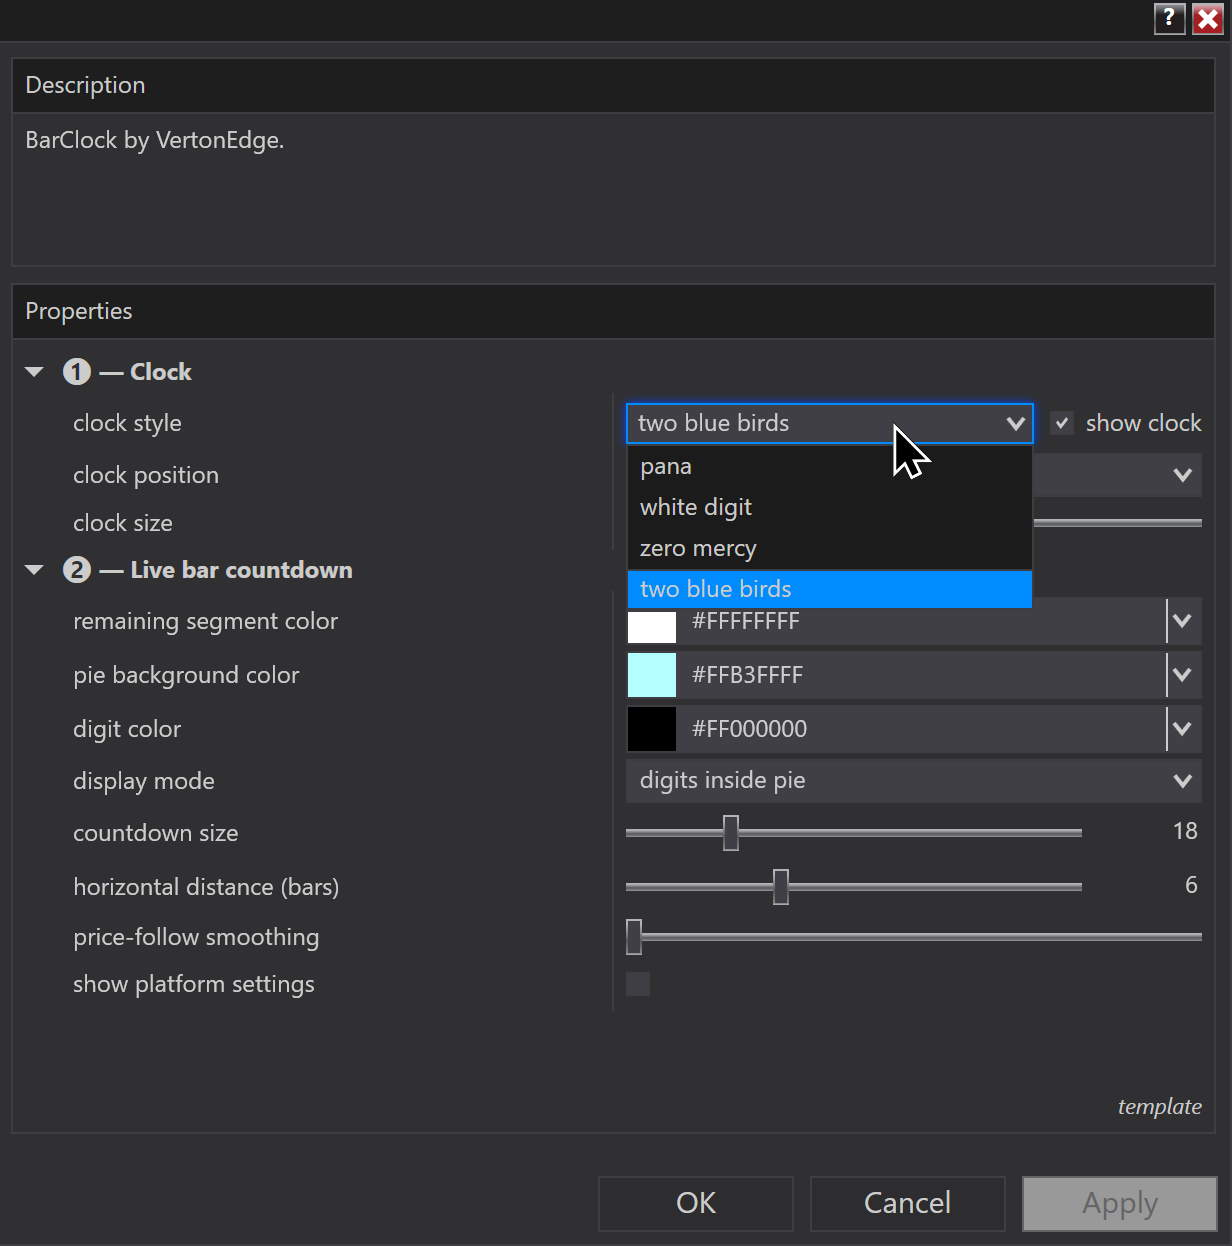Open the pie background color dropdown arrow
This screenshot has width=1232, height=1246.
click(x=1183, y=675)
